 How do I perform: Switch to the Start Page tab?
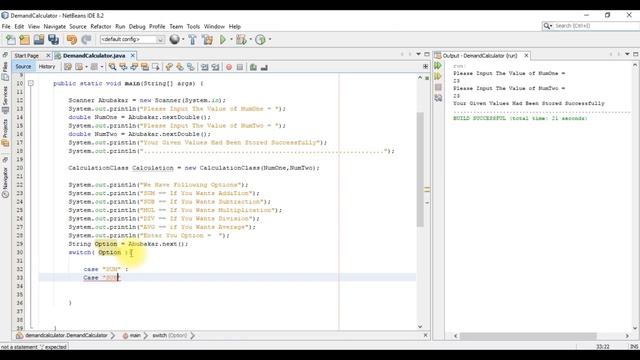coord(27,56)
